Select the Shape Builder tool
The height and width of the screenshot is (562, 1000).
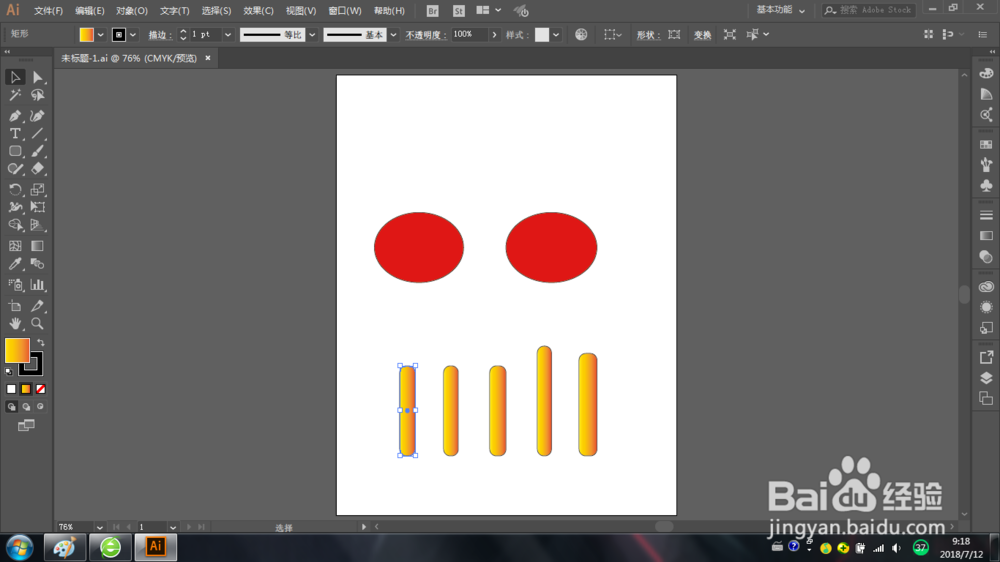click(x=15, y=225)
